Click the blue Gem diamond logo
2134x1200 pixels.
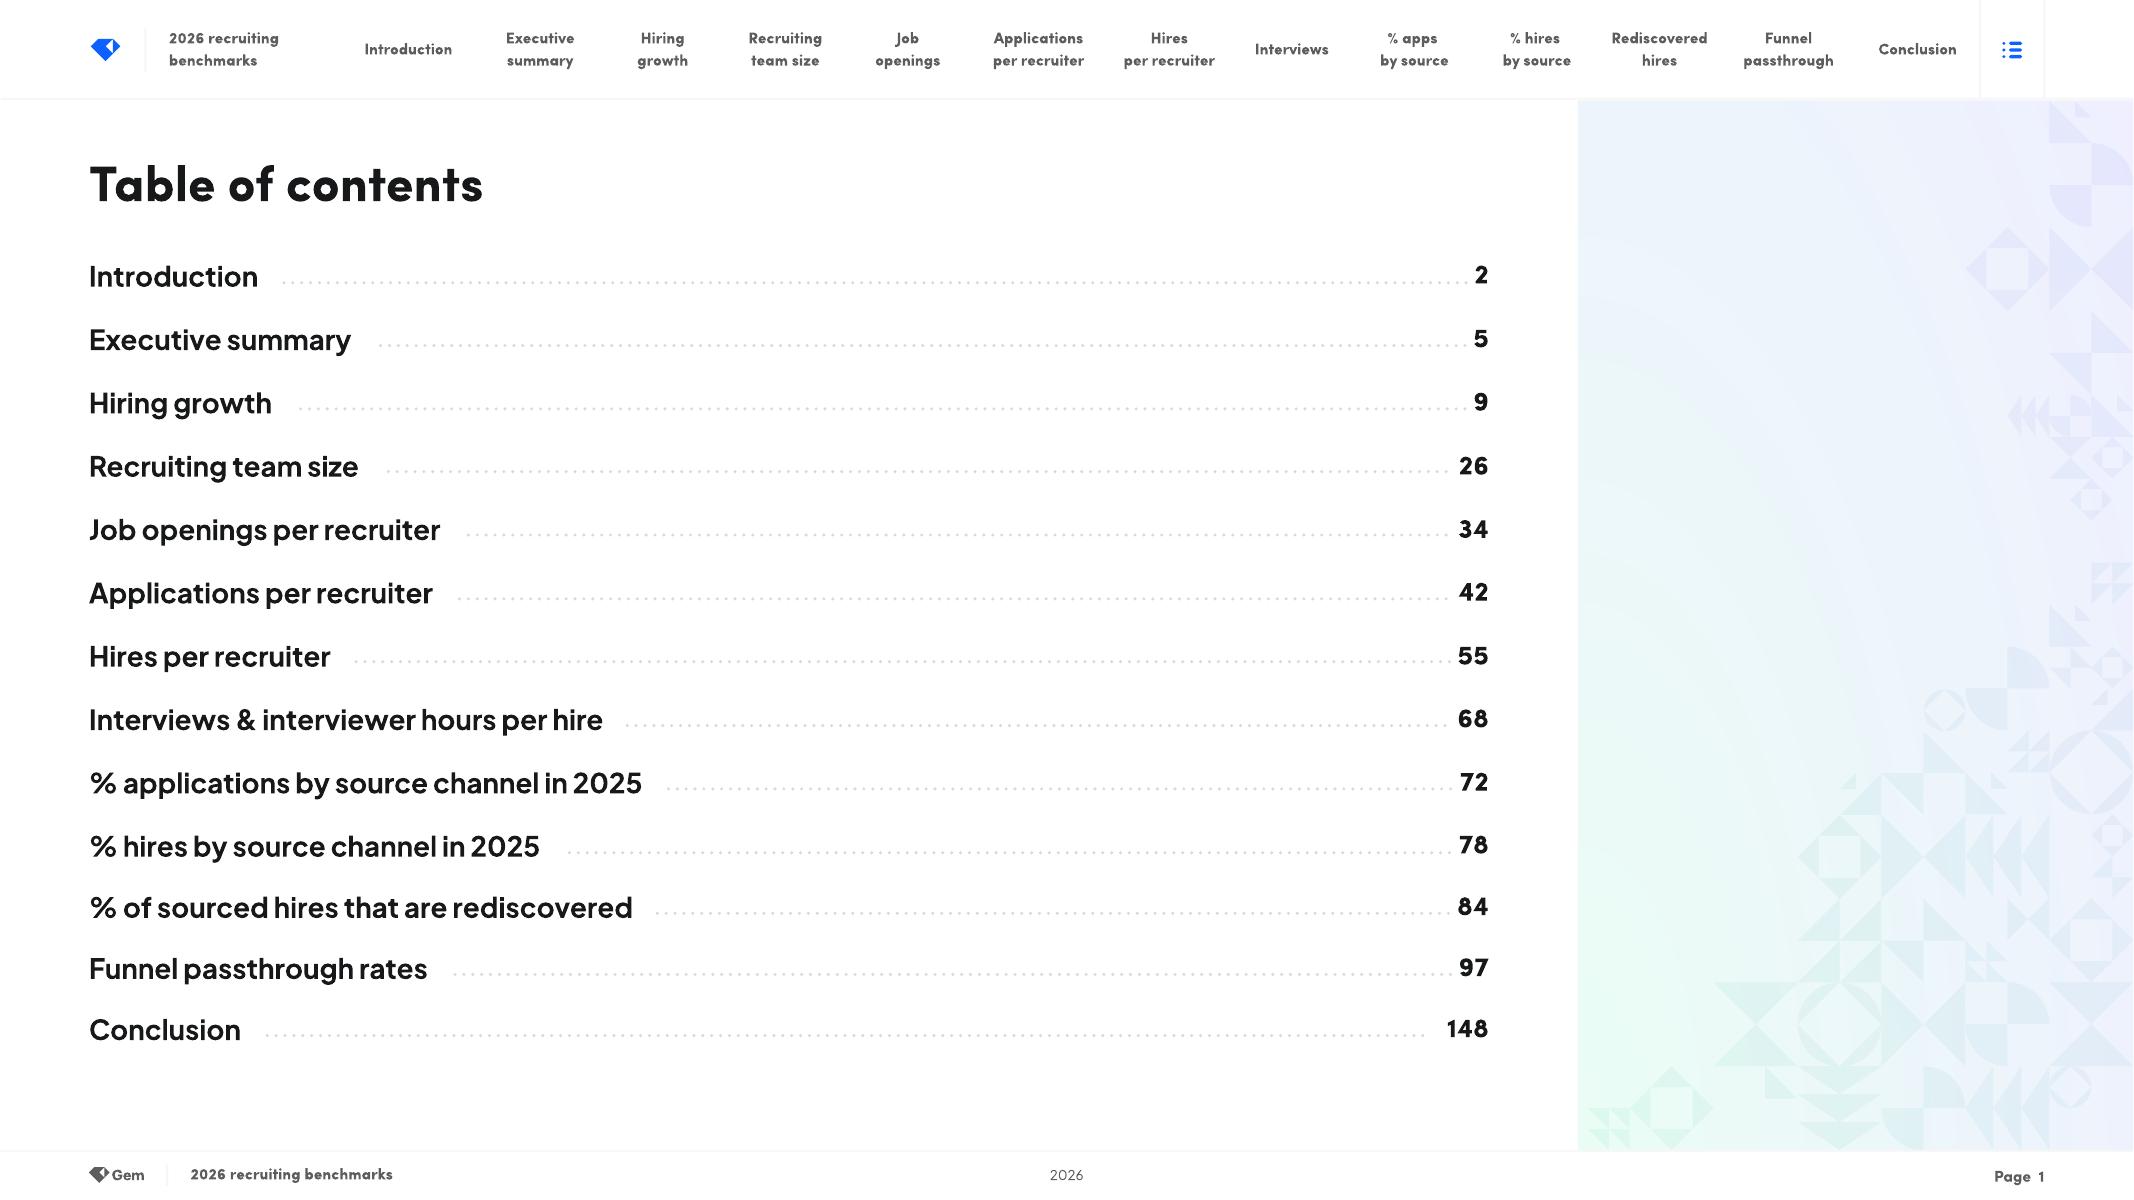(105, 49)
